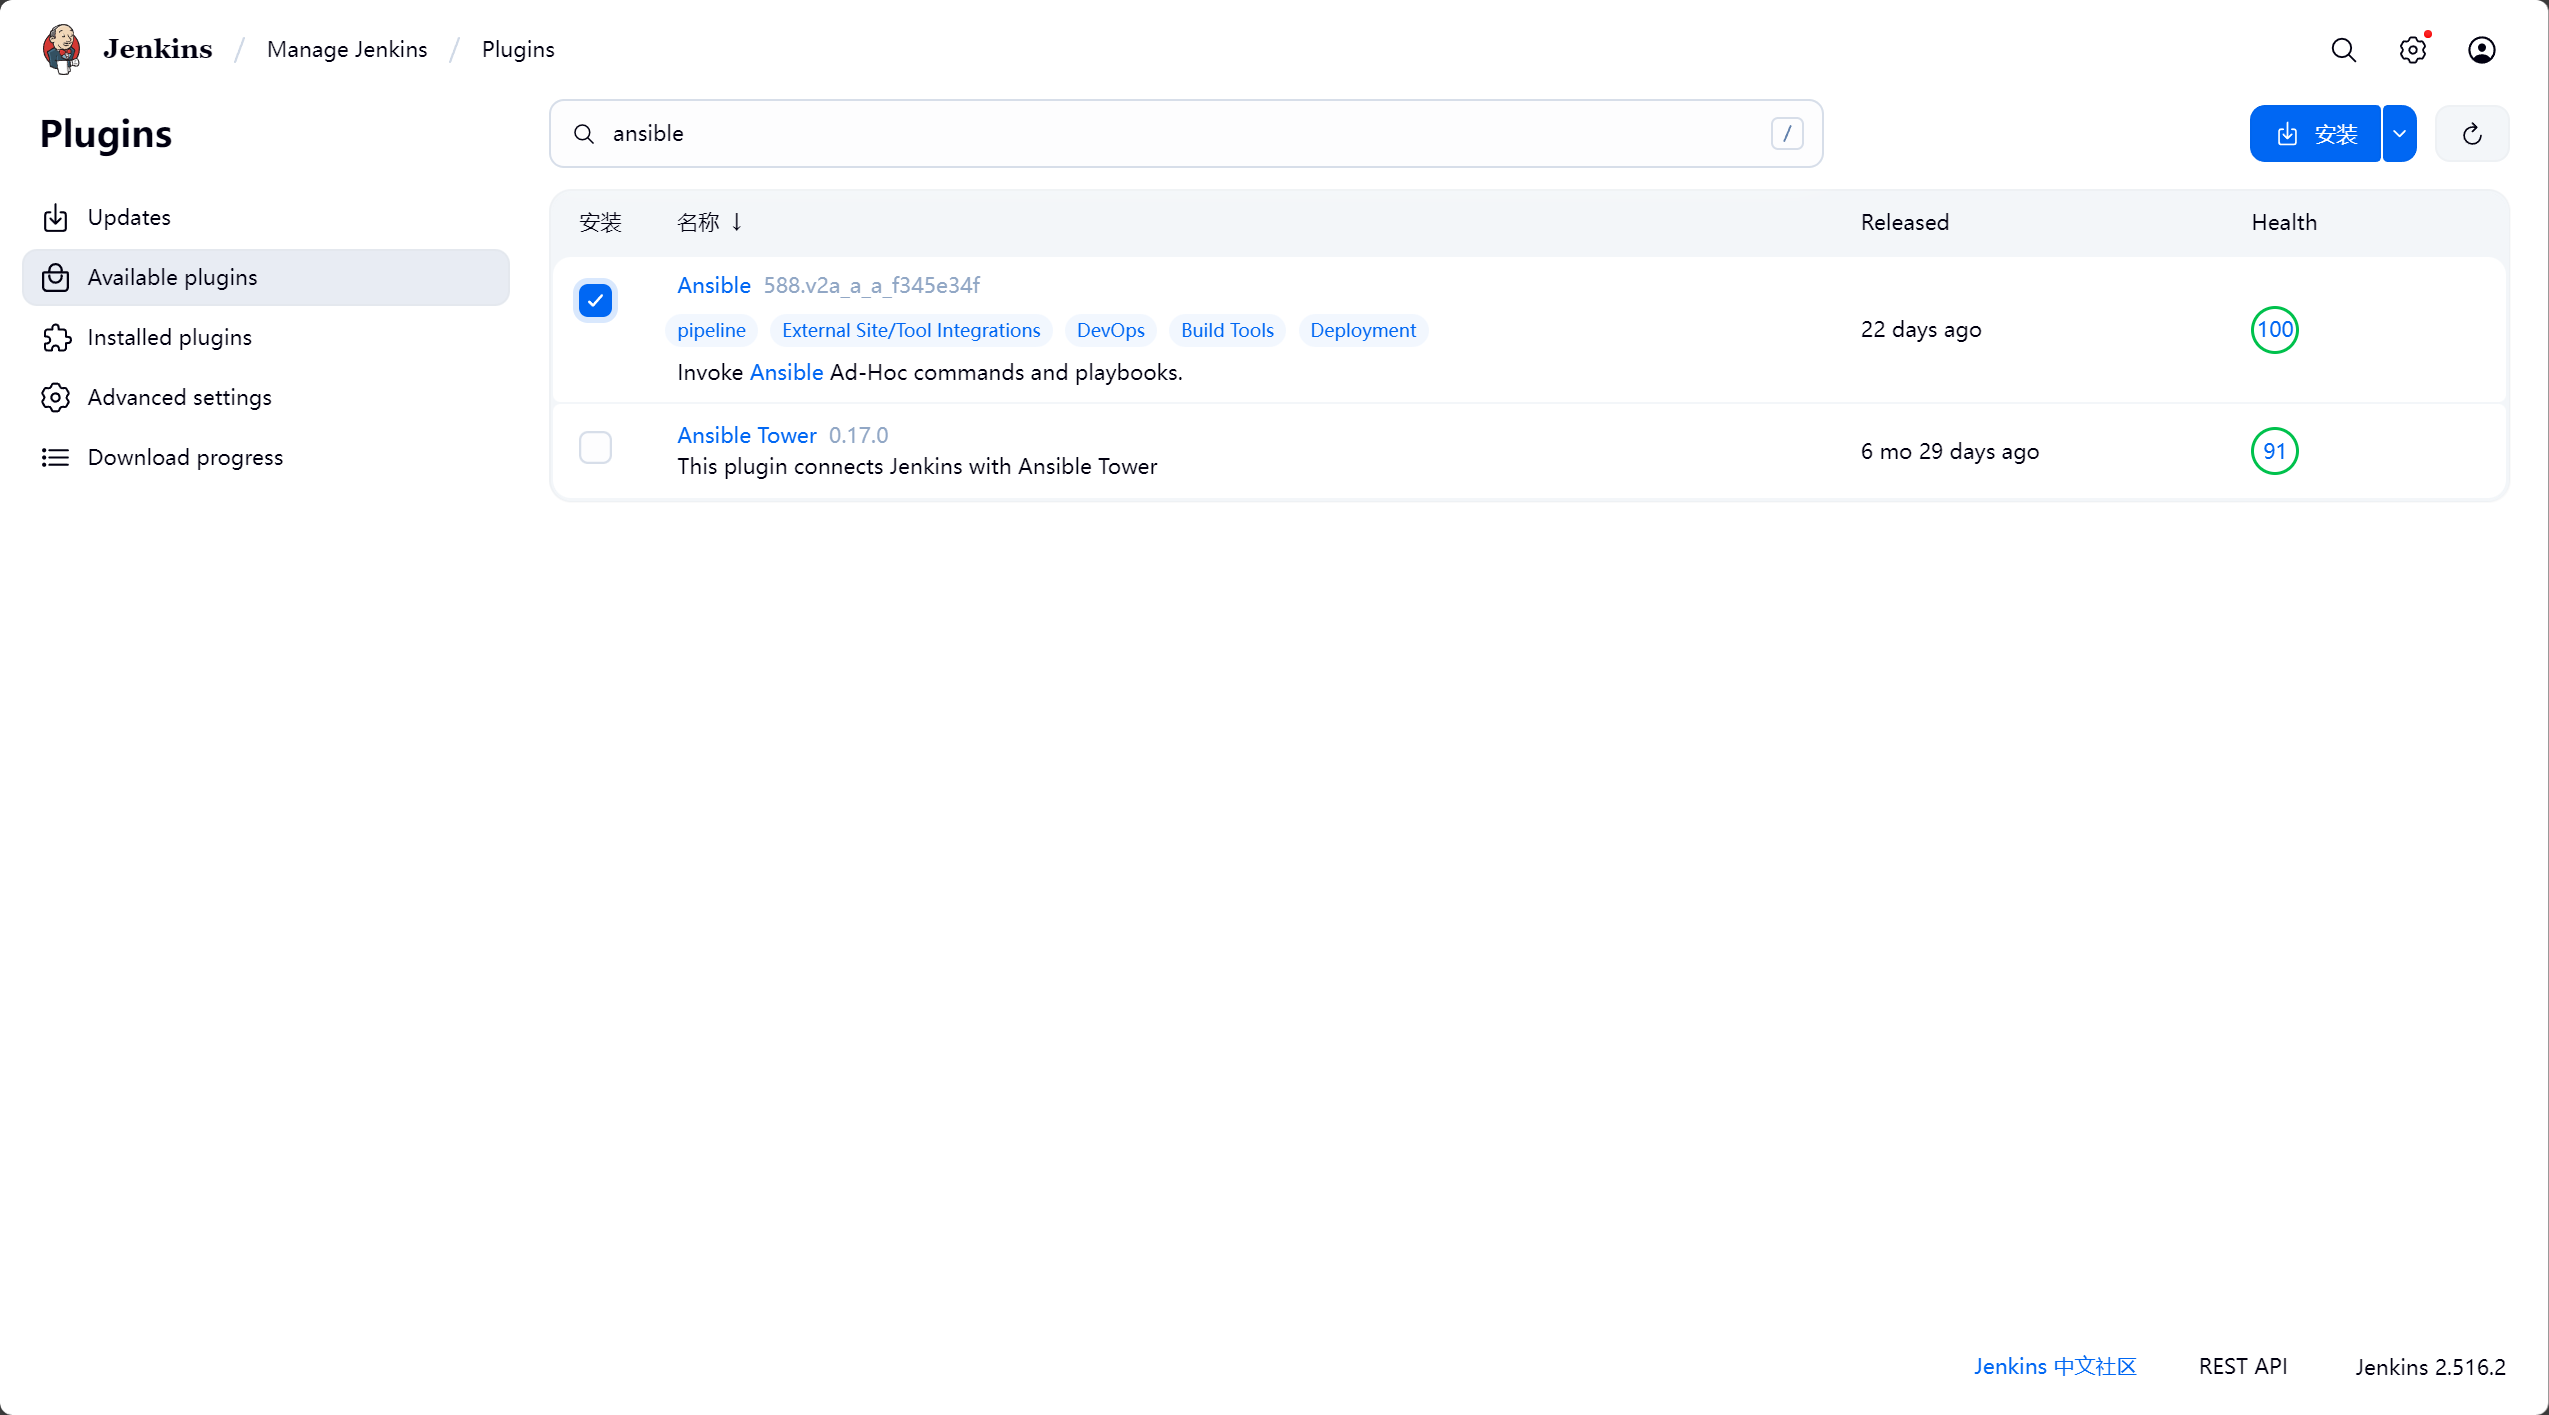This screenshot has height=1415, width=2549.
Task: Click the Ansible health score 100 badge
Action: [2274, 330]
